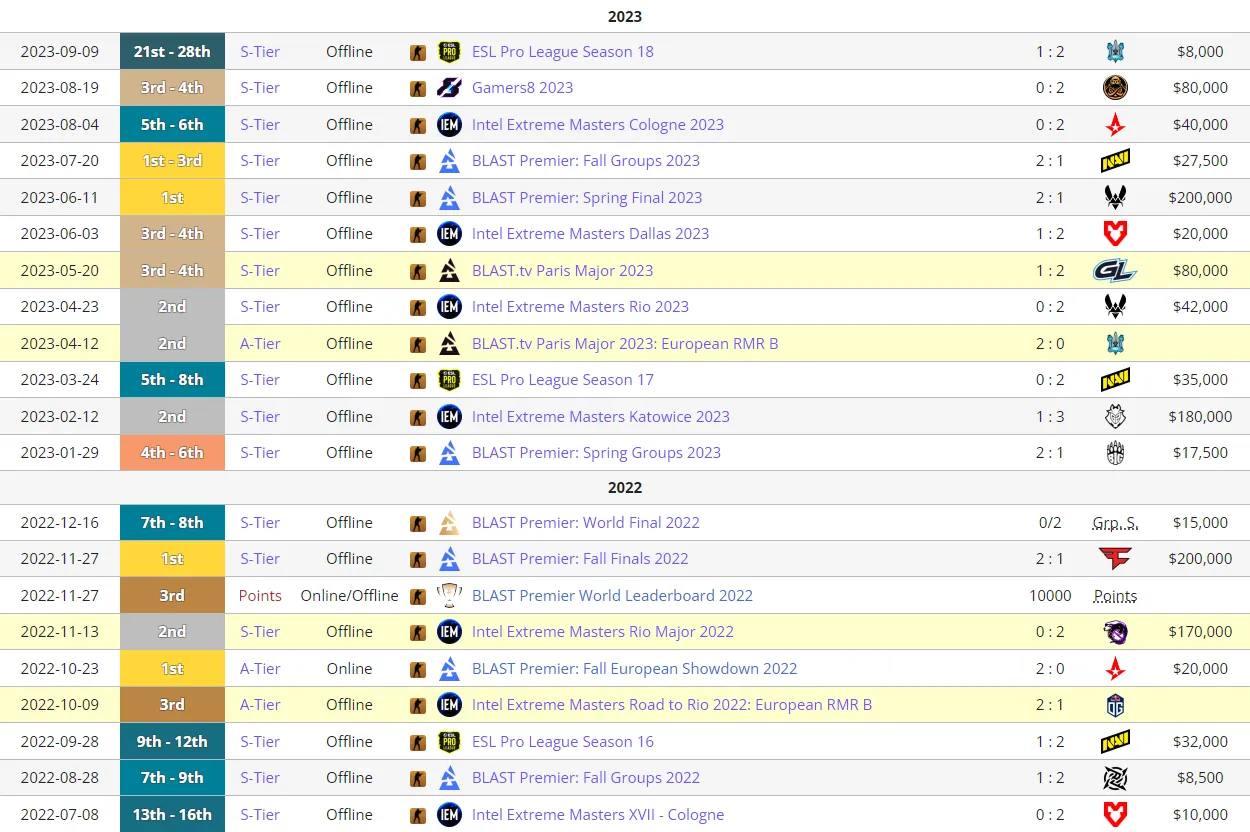
Task: Click the A-Tier link in the 2023-04-12 row
Action: click(260, 344)
